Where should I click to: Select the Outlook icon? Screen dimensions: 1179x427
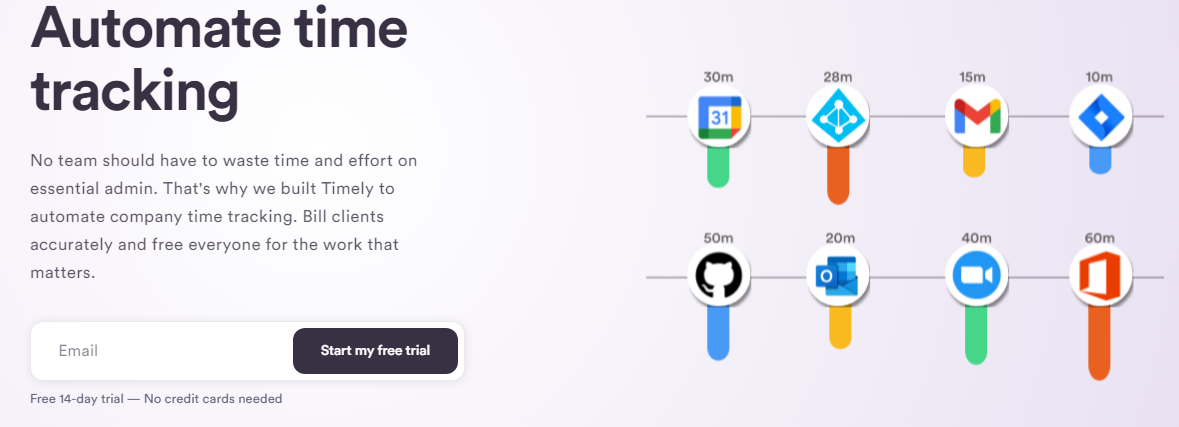[x=838, y=276]
